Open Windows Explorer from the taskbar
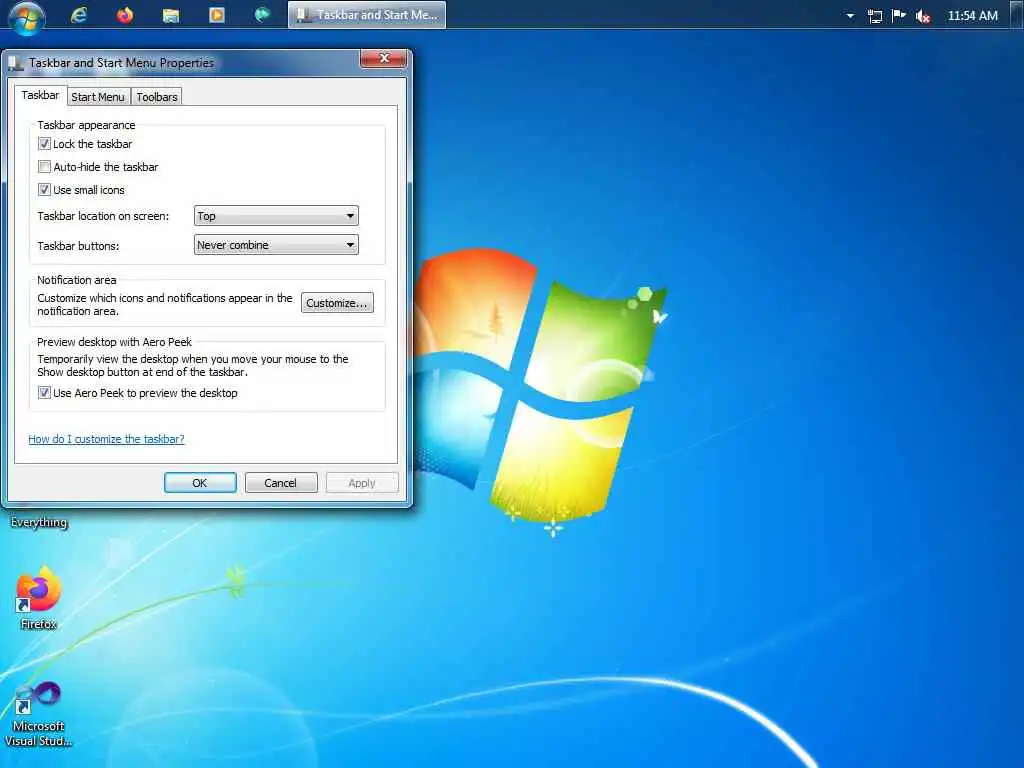Viewport: 1024px width, 768px height. click(170, 15)
